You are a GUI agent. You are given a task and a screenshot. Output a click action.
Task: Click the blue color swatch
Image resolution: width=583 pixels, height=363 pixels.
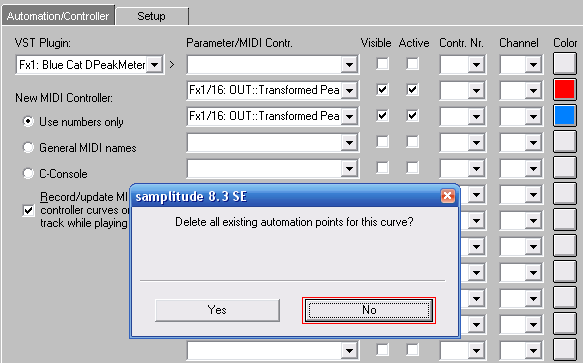point(565,116)
